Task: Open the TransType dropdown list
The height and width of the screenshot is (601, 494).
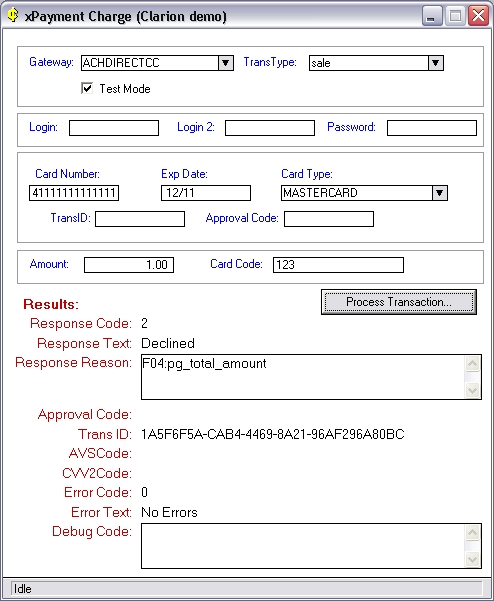Action: tap(436, 63)
